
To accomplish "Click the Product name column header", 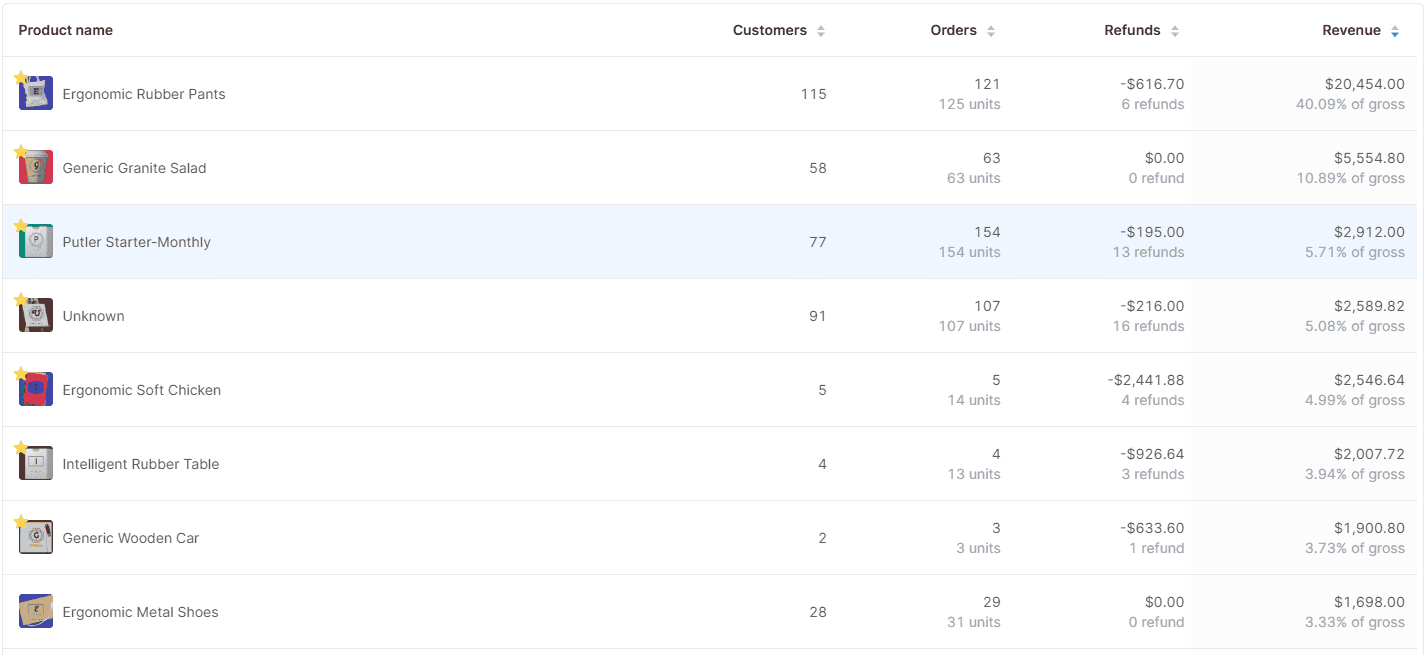I will (x=66, y=31).
